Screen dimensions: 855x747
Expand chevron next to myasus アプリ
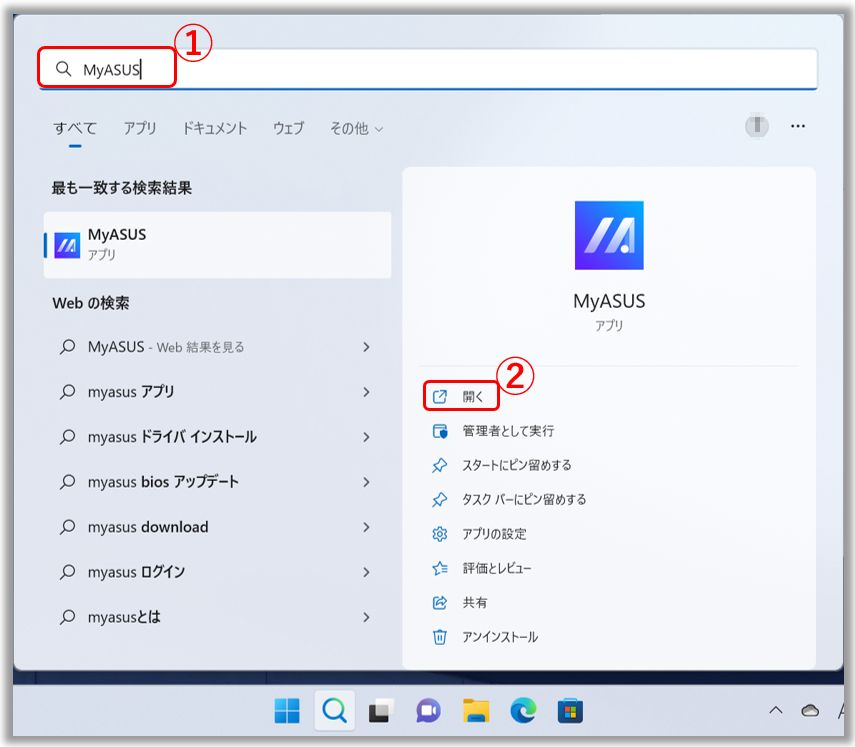pyautogui.click(x=366, y=392)
